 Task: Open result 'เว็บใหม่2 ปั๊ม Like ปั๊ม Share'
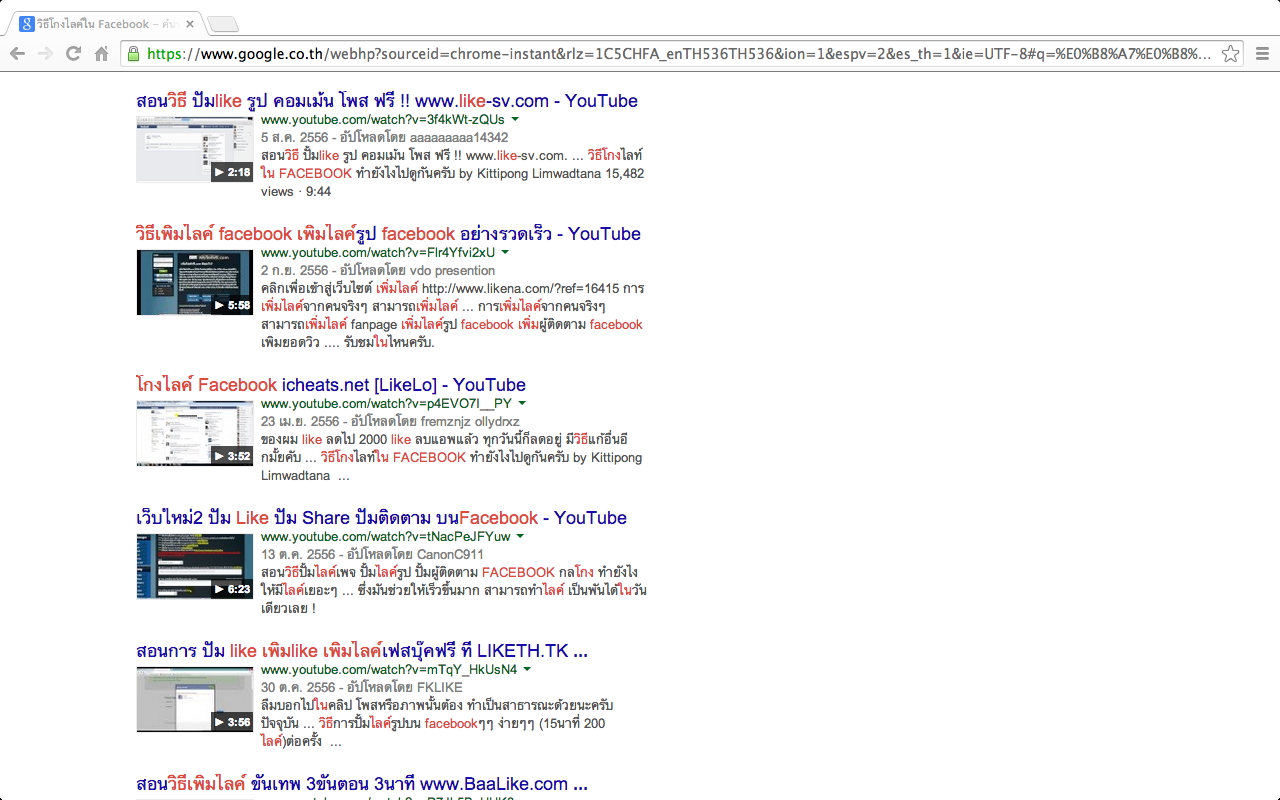[x=381, y=518]
